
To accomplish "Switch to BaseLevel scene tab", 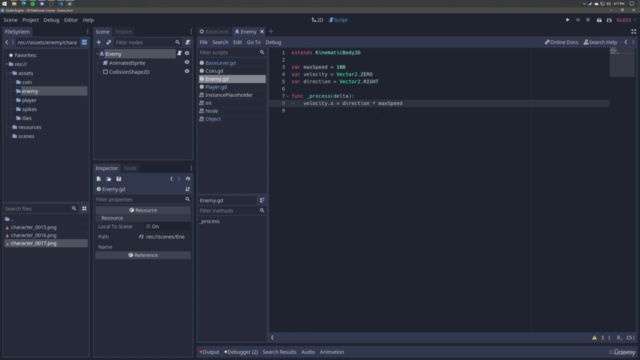I will (x=214, y=32).
